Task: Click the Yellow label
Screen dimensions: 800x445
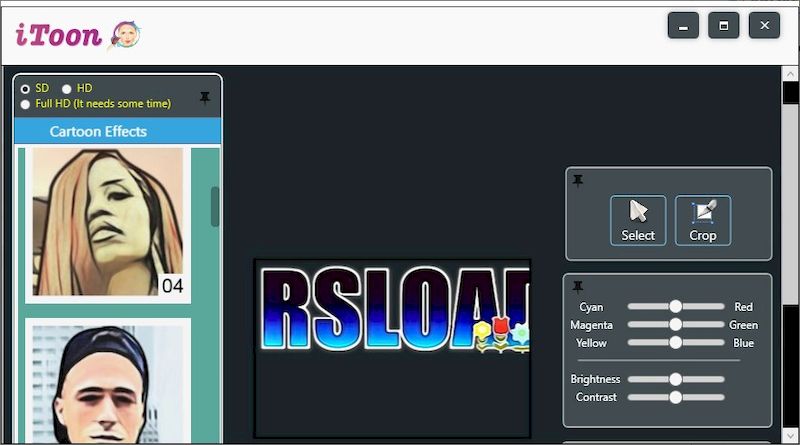Action: 591,343
